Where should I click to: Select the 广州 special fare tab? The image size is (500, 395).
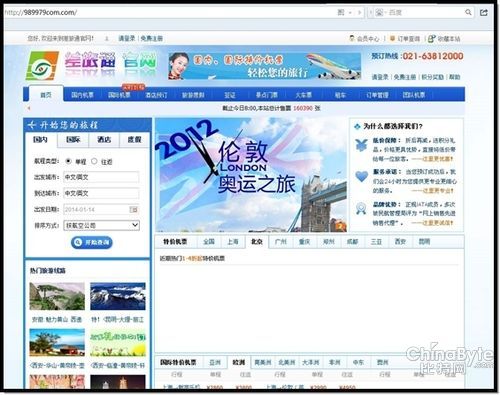281,242
